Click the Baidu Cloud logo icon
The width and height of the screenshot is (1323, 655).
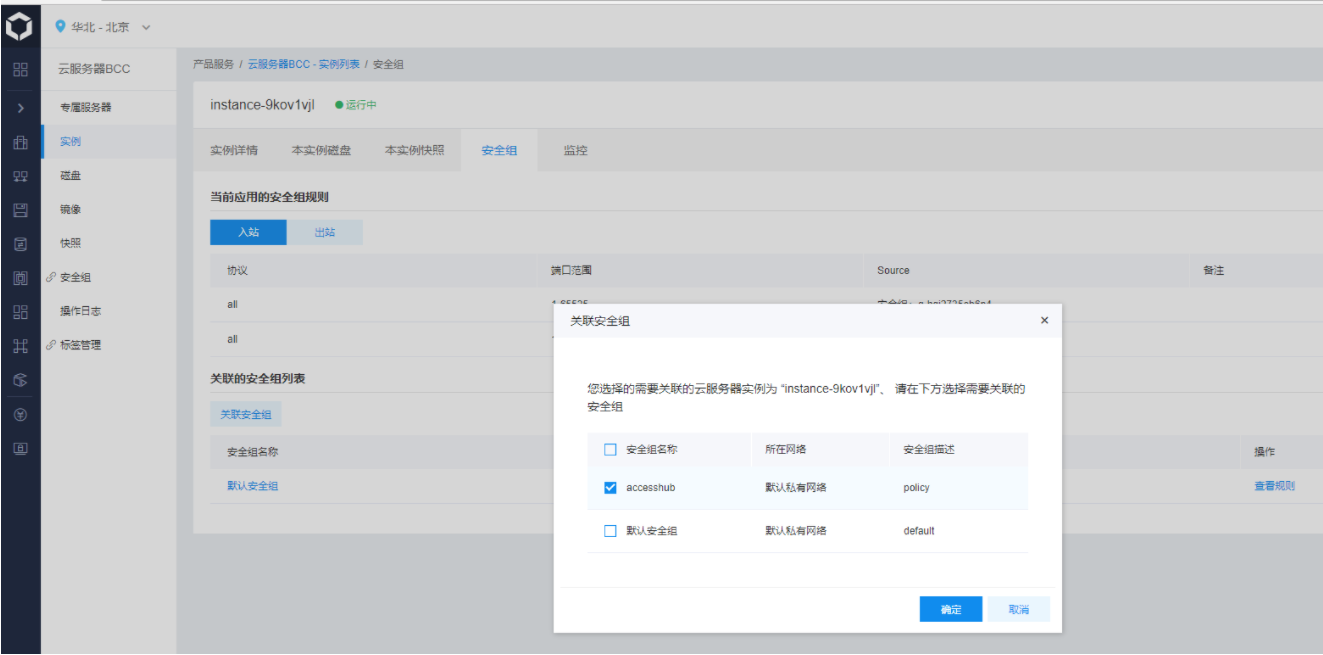(20, 26)
